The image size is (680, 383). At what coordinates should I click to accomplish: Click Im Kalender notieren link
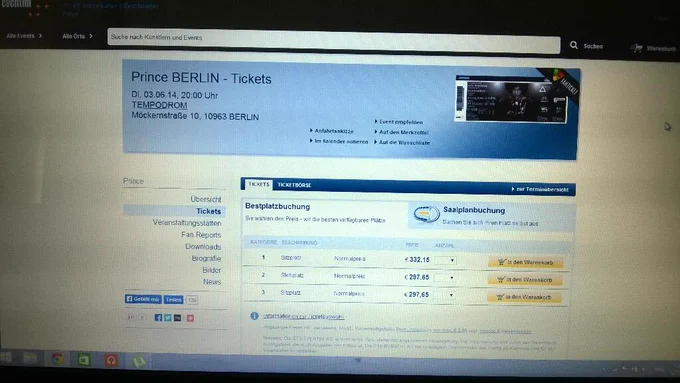pos(341,141)
